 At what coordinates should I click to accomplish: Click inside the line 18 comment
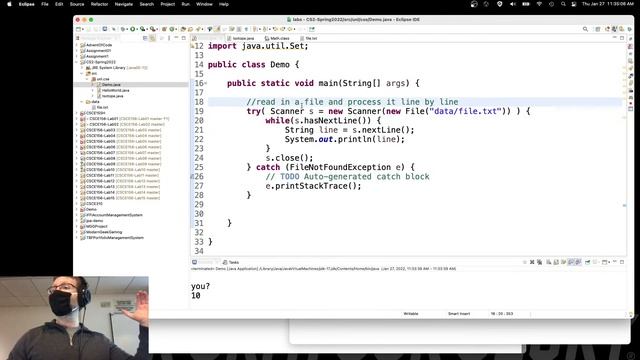pyautogui.click(x=352, y=102)
